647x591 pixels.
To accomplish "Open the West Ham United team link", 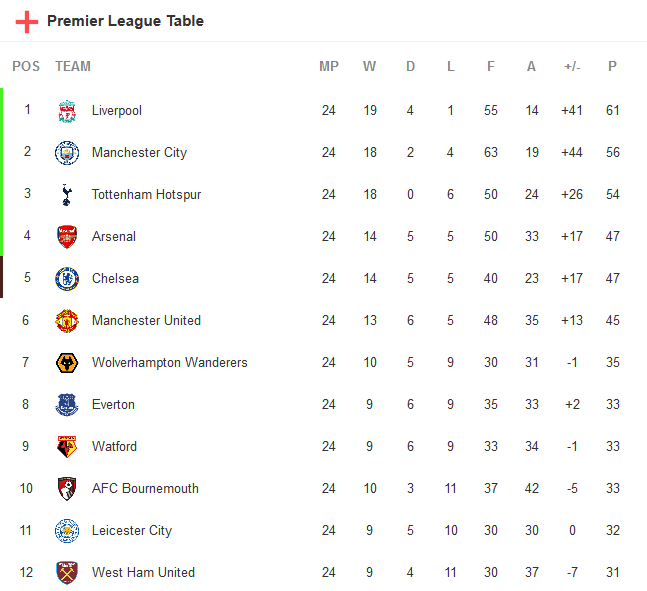I will coord(143,573).
